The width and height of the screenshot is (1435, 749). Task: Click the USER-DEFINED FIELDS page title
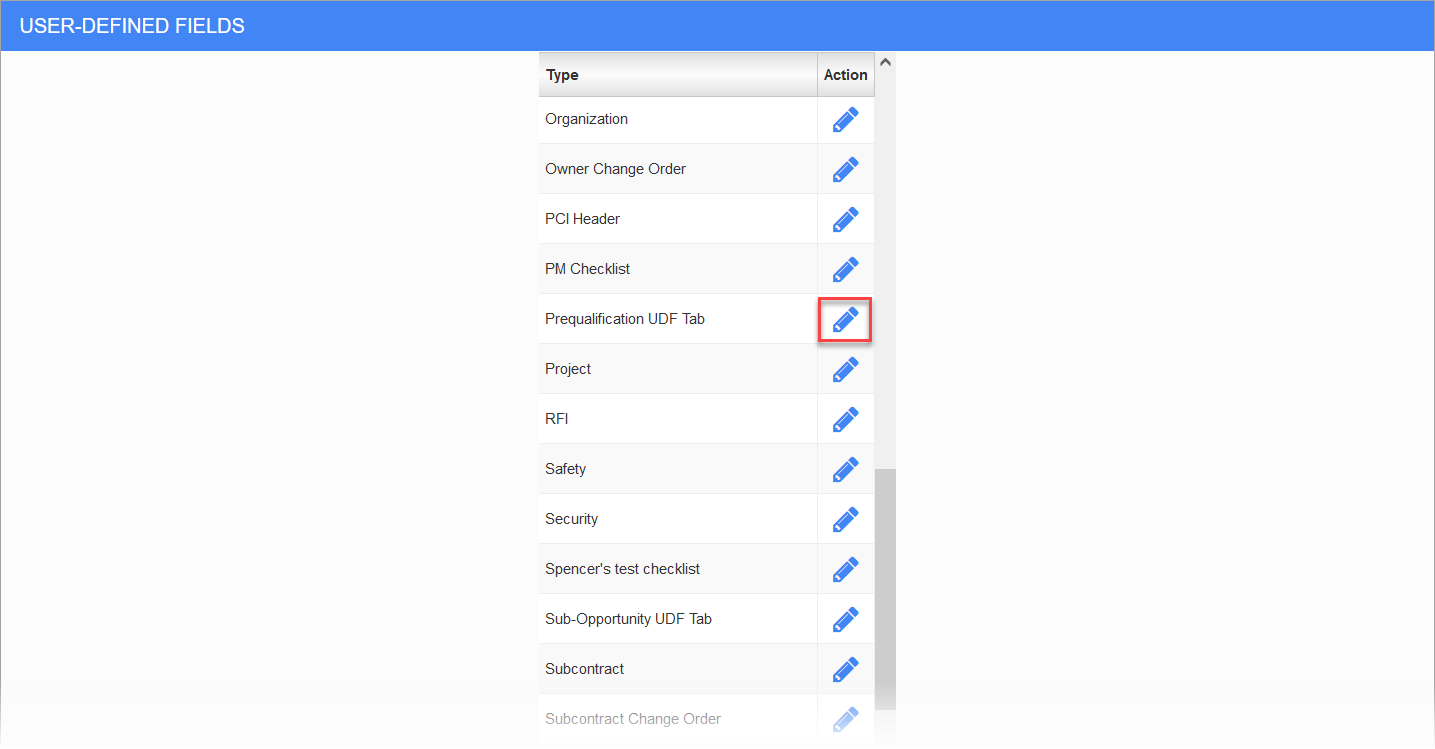click(132, 27)
